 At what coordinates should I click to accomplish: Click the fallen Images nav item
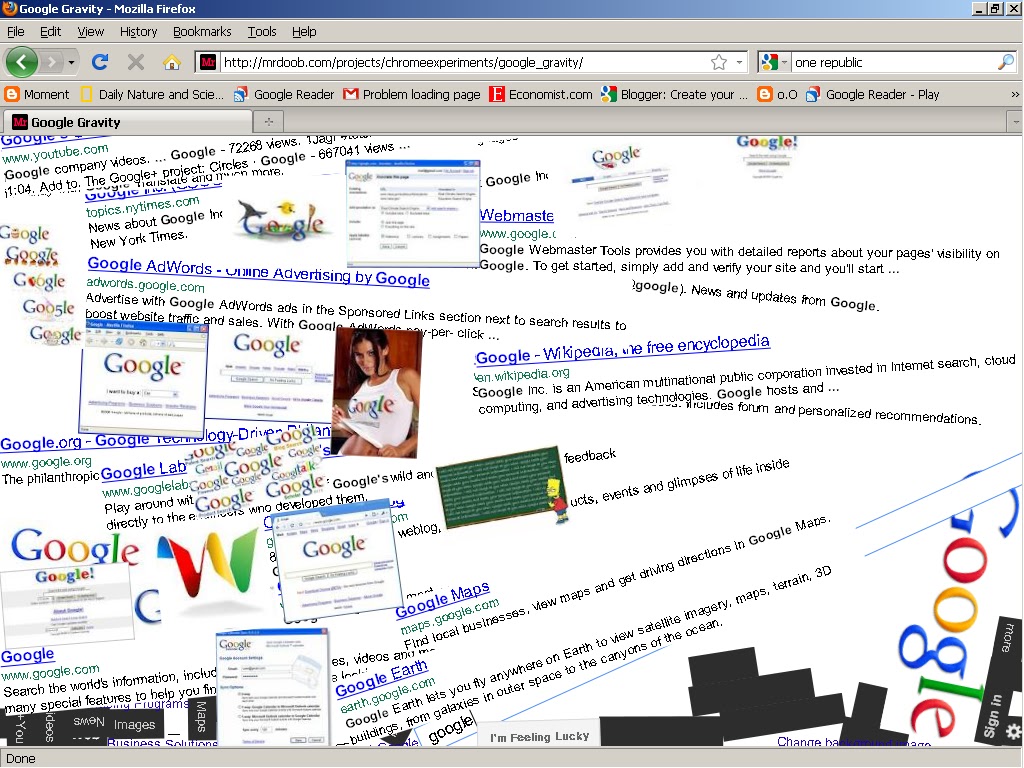click(135, 724)
